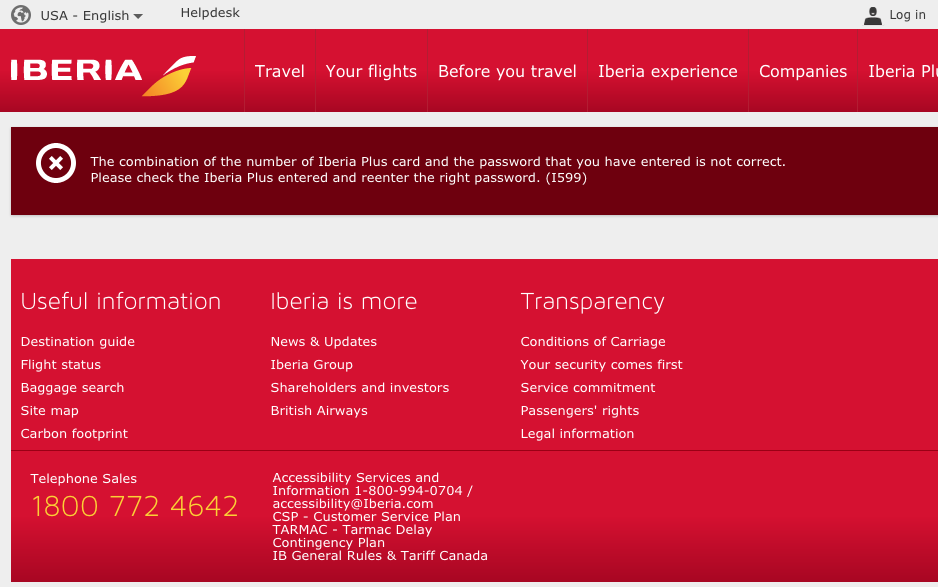Click the Transparency heading

point(592,302)
